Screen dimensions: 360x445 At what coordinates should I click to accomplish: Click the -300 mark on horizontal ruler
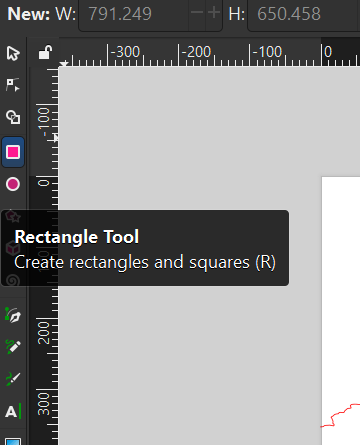pyautogui.click(x=125, y=52)
